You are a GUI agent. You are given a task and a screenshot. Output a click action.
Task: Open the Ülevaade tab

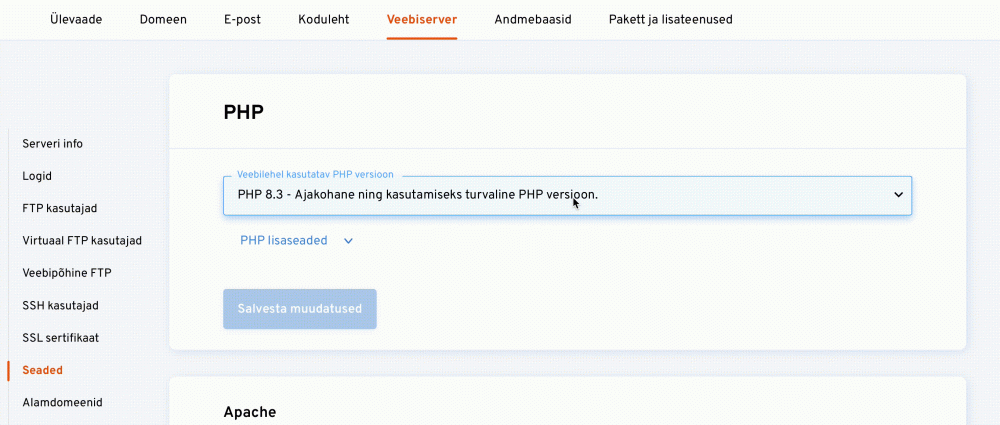(76, 19)
